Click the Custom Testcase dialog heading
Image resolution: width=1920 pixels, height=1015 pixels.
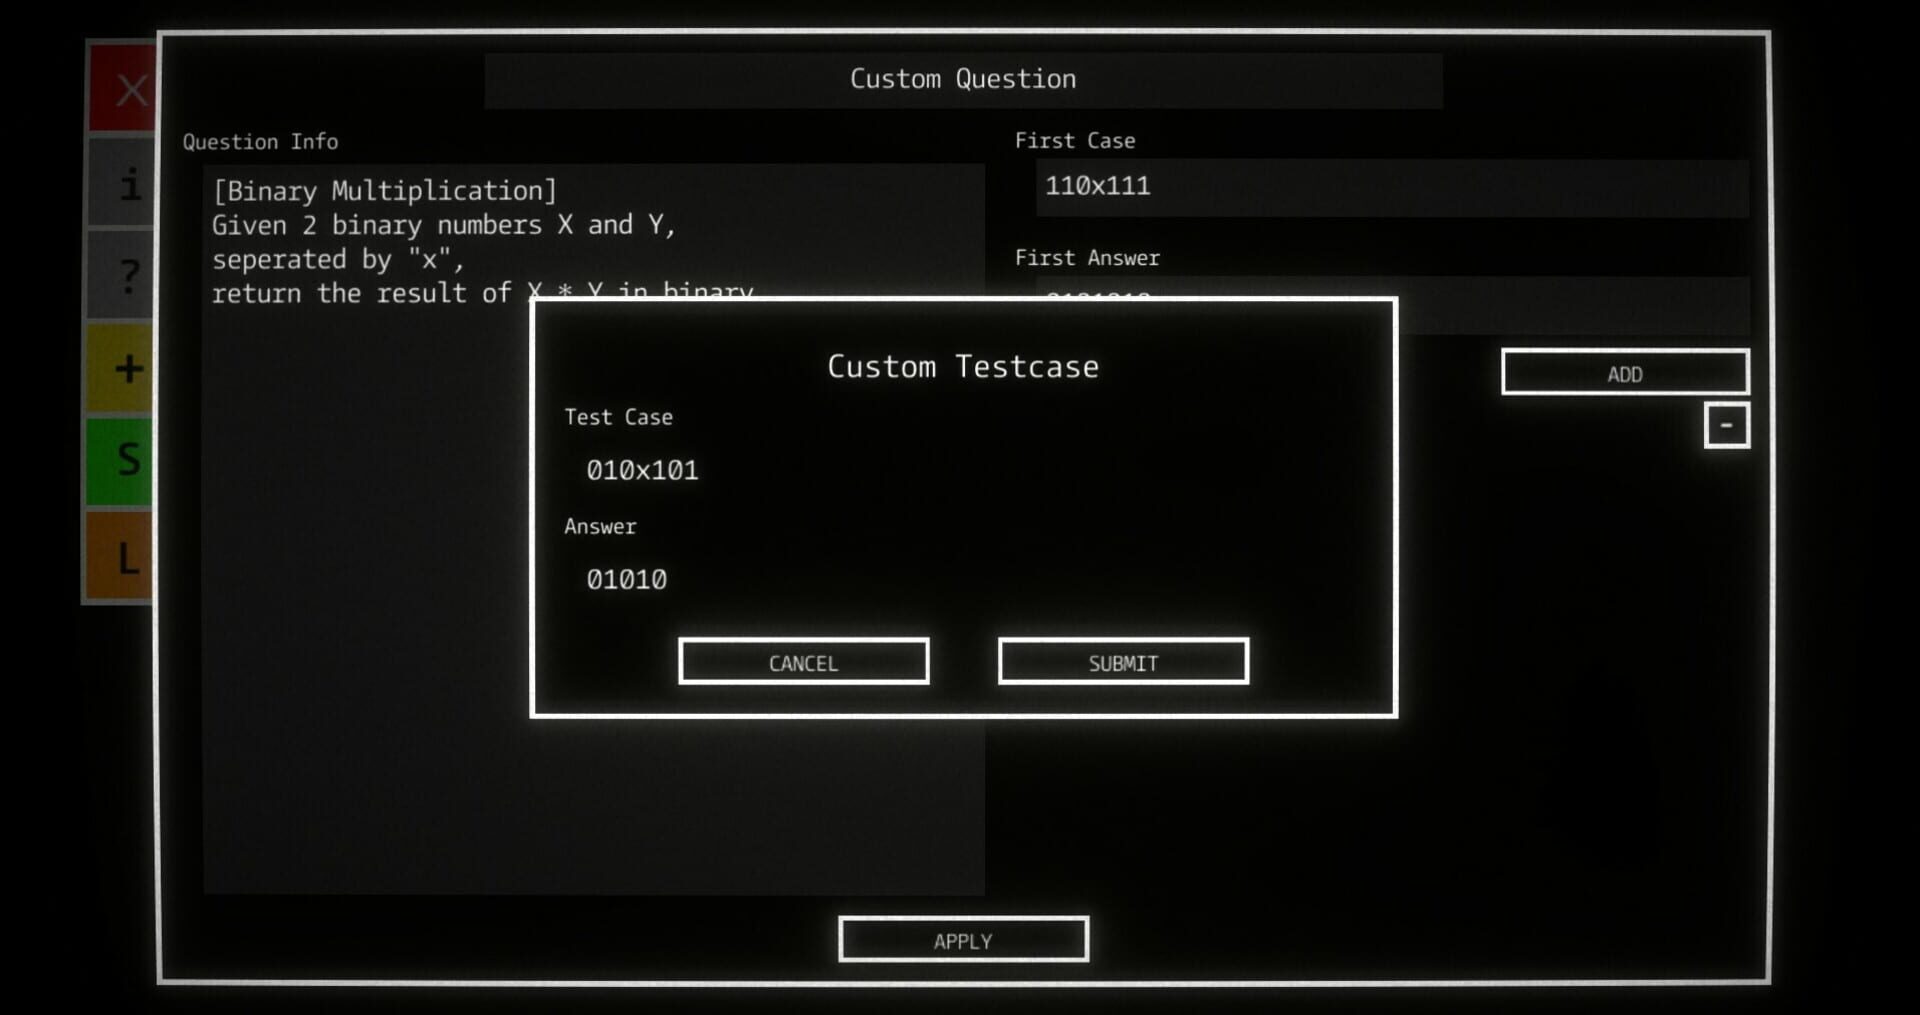tap(963, 367)
